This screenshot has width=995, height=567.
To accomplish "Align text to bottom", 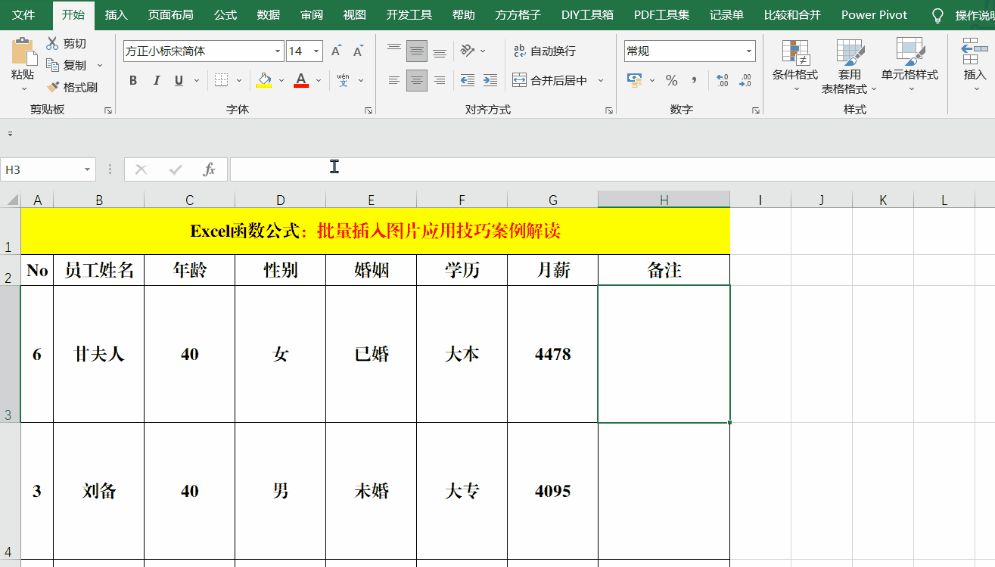I will tap(439, 51).
